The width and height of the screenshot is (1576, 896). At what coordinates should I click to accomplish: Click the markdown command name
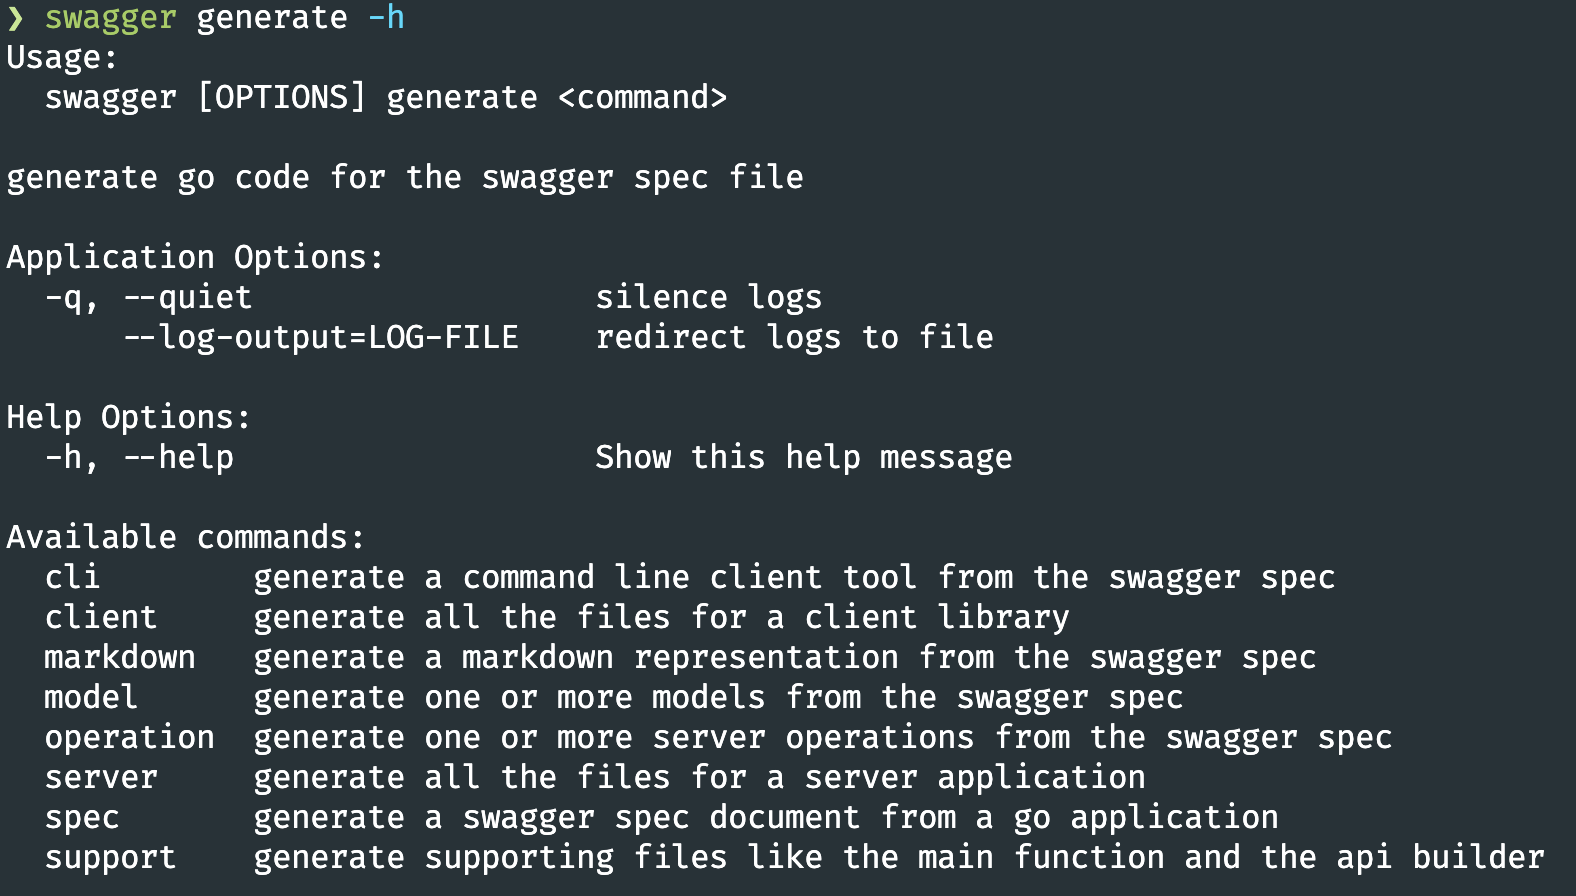pos(120,657)
